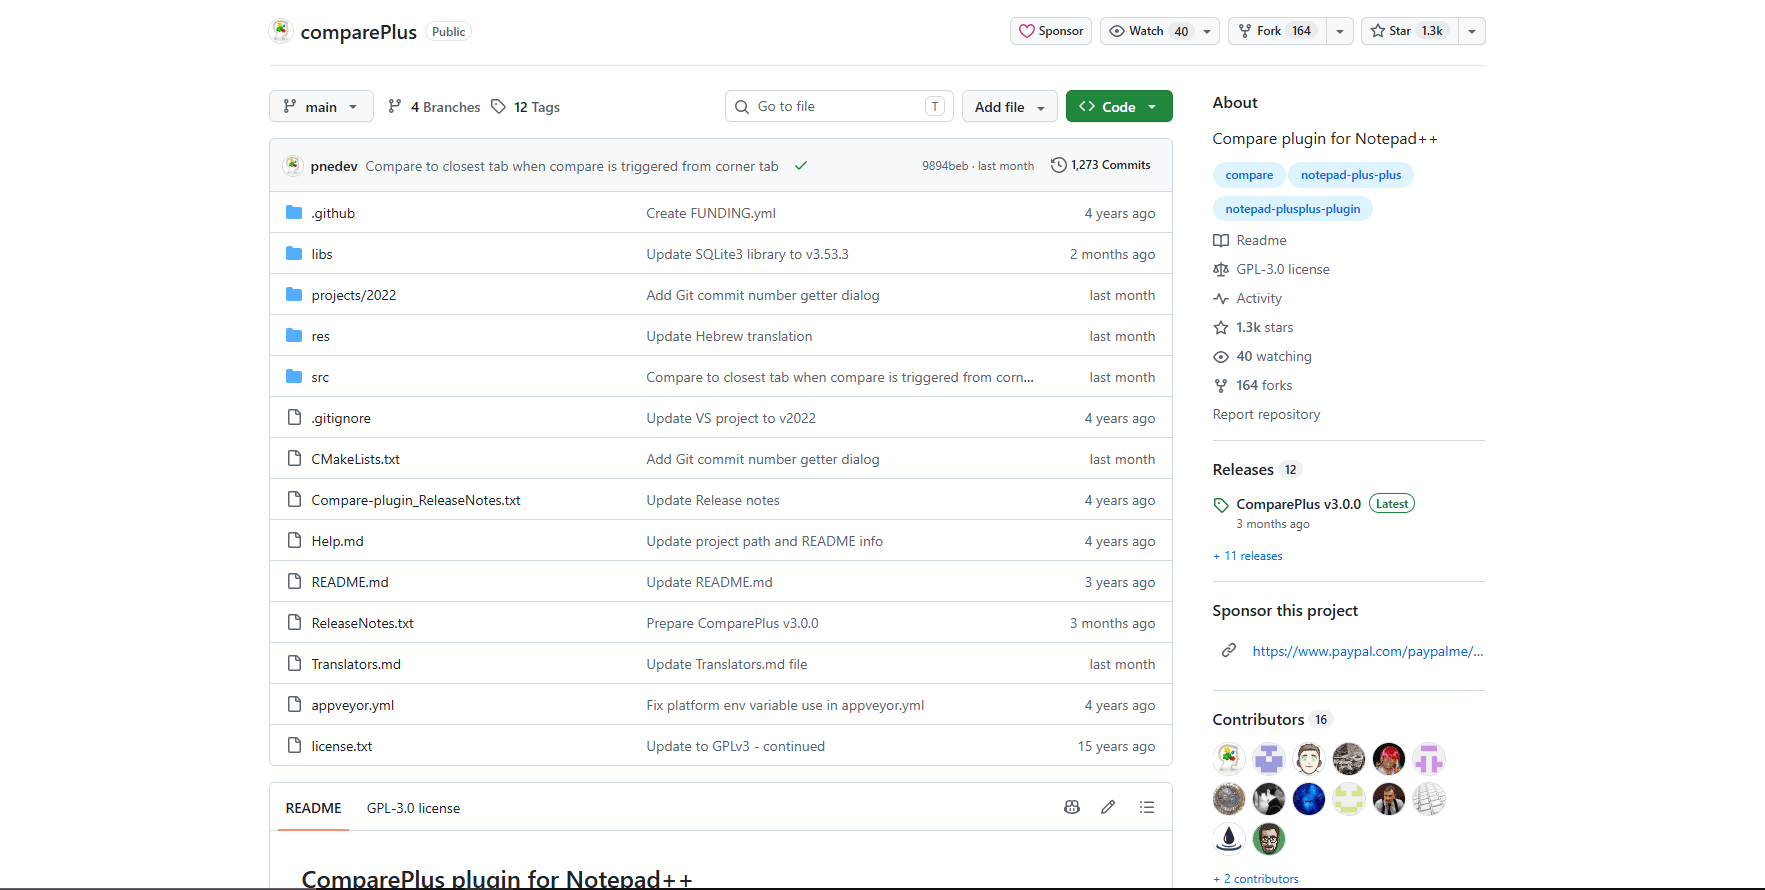Click the Watch eye button
The height and width of the screenshot is (890, 1765).
[1148, 31]
